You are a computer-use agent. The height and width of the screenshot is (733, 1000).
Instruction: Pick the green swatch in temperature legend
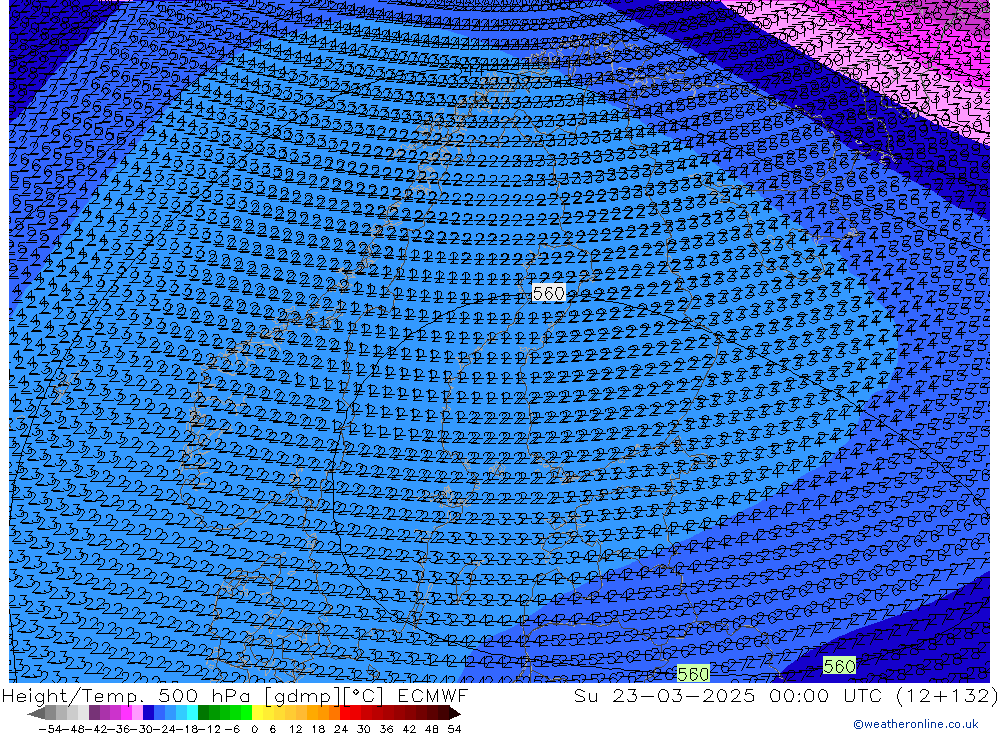(x=225, y=713)
